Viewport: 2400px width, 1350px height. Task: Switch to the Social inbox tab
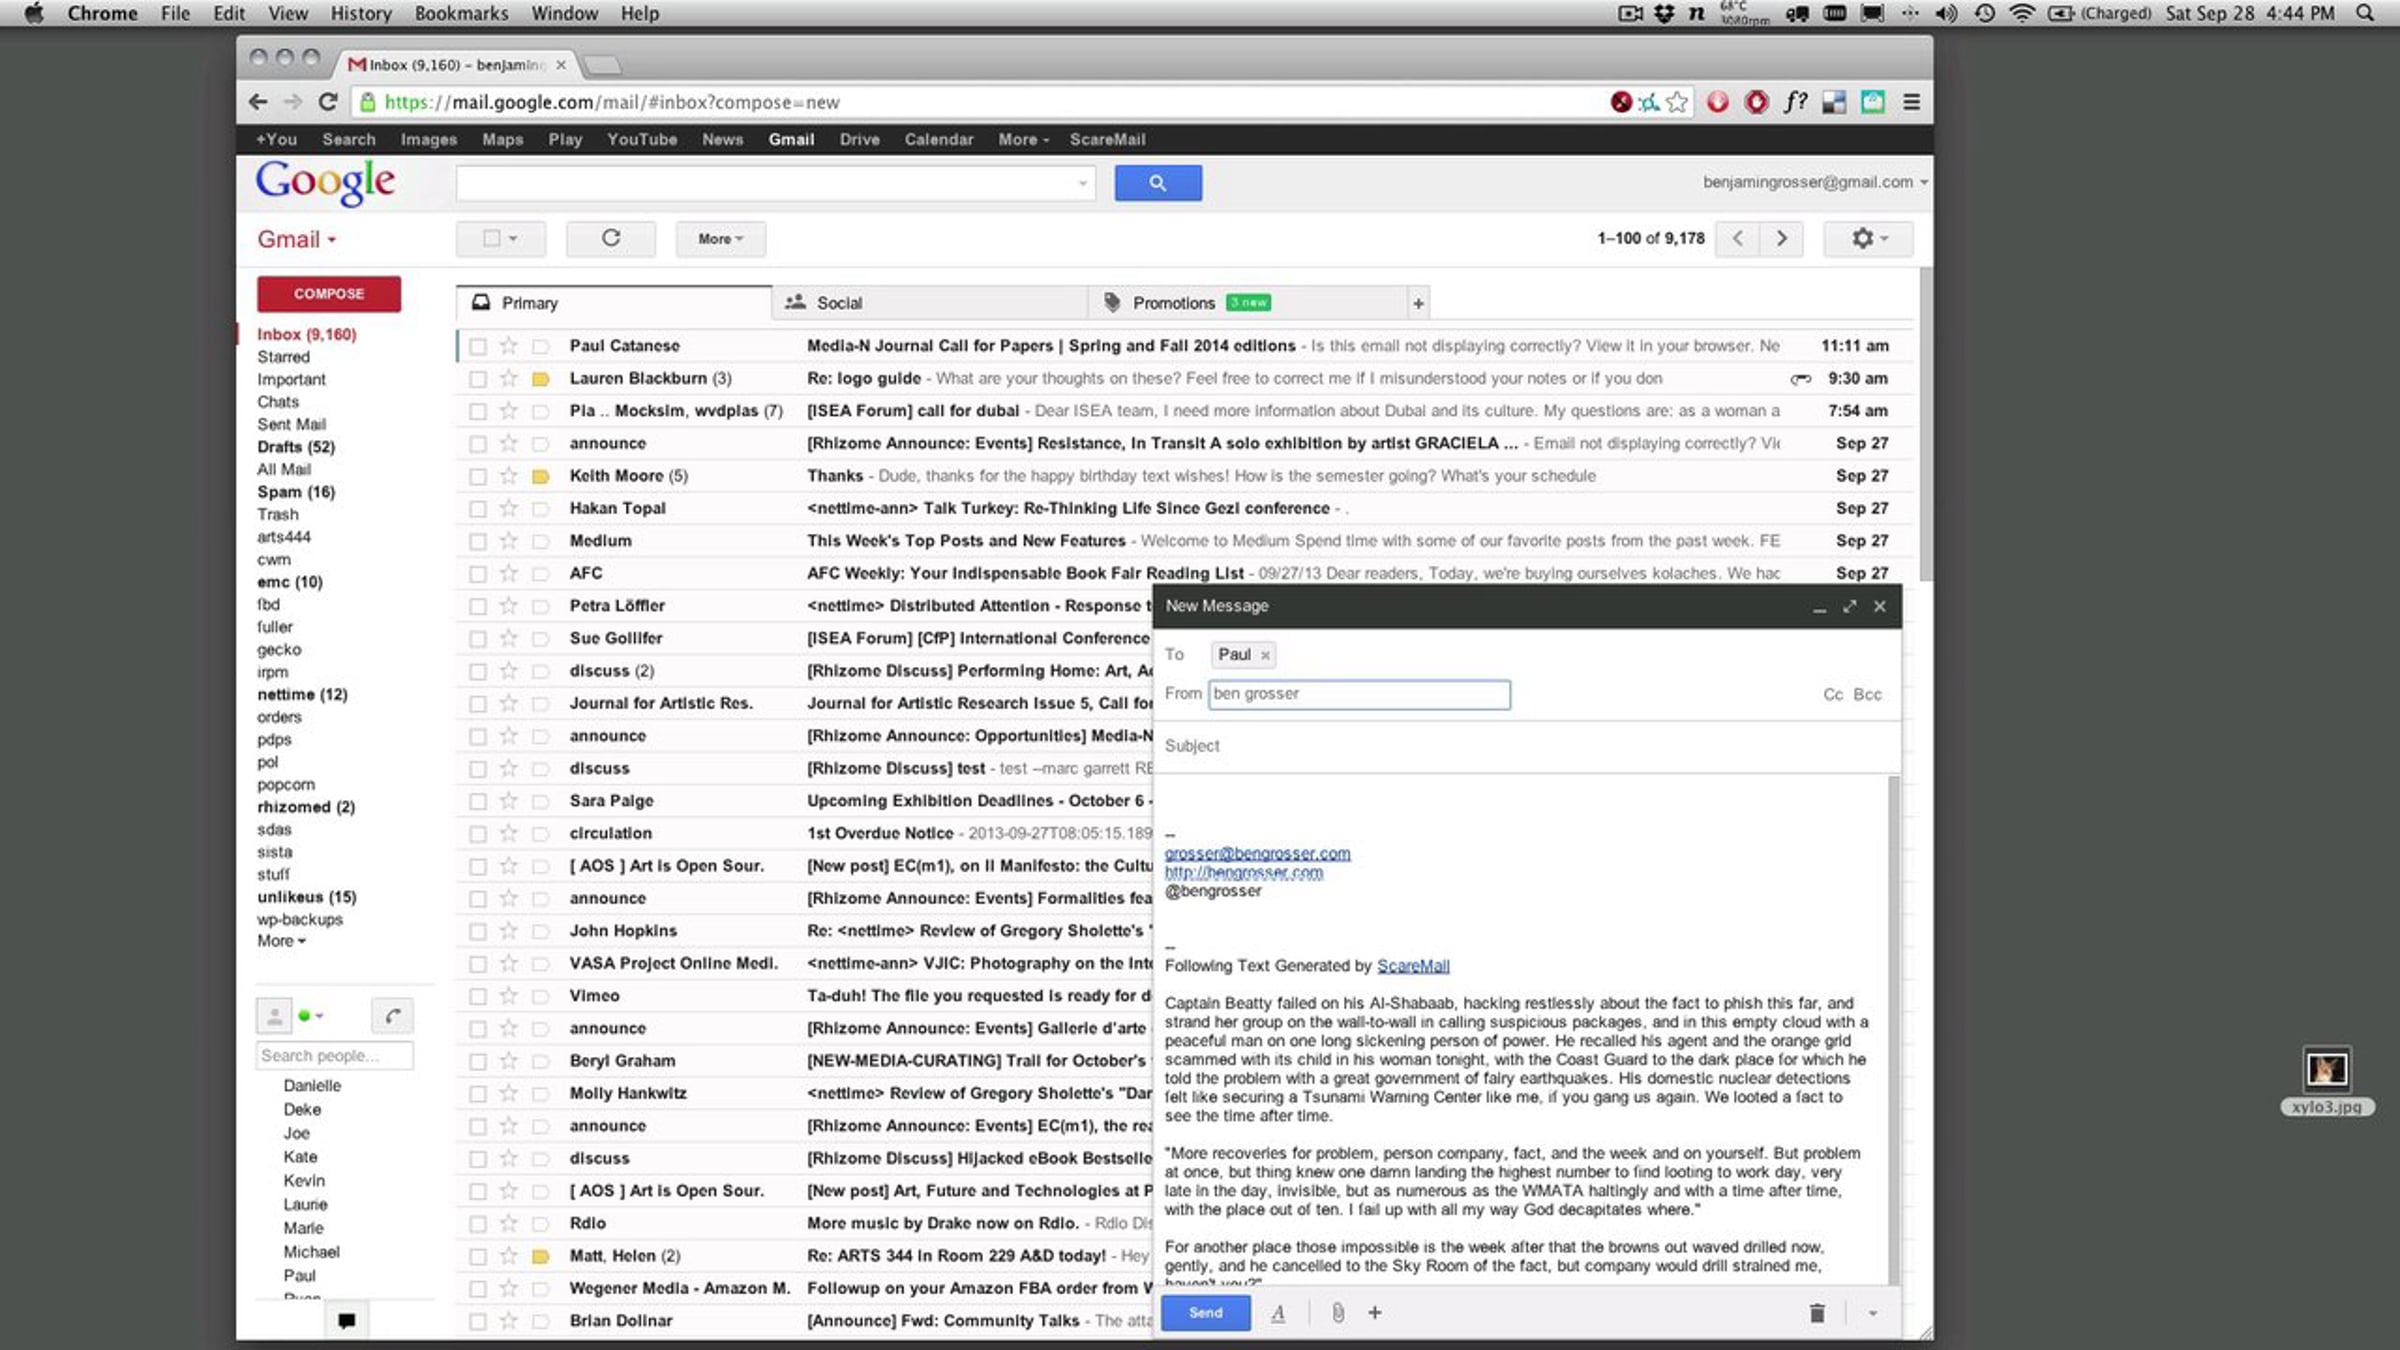tap(930, 303)
